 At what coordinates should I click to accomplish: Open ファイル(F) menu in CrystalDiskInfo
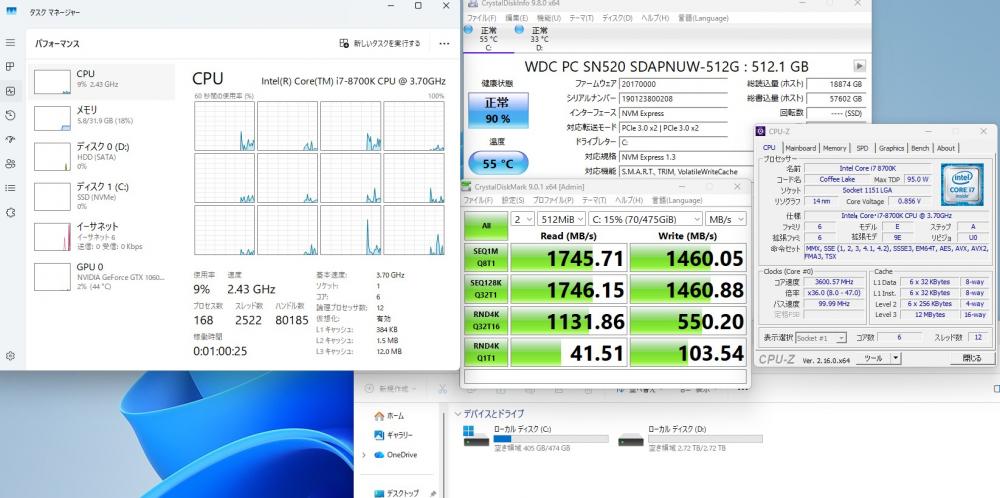tap(481, 18)
